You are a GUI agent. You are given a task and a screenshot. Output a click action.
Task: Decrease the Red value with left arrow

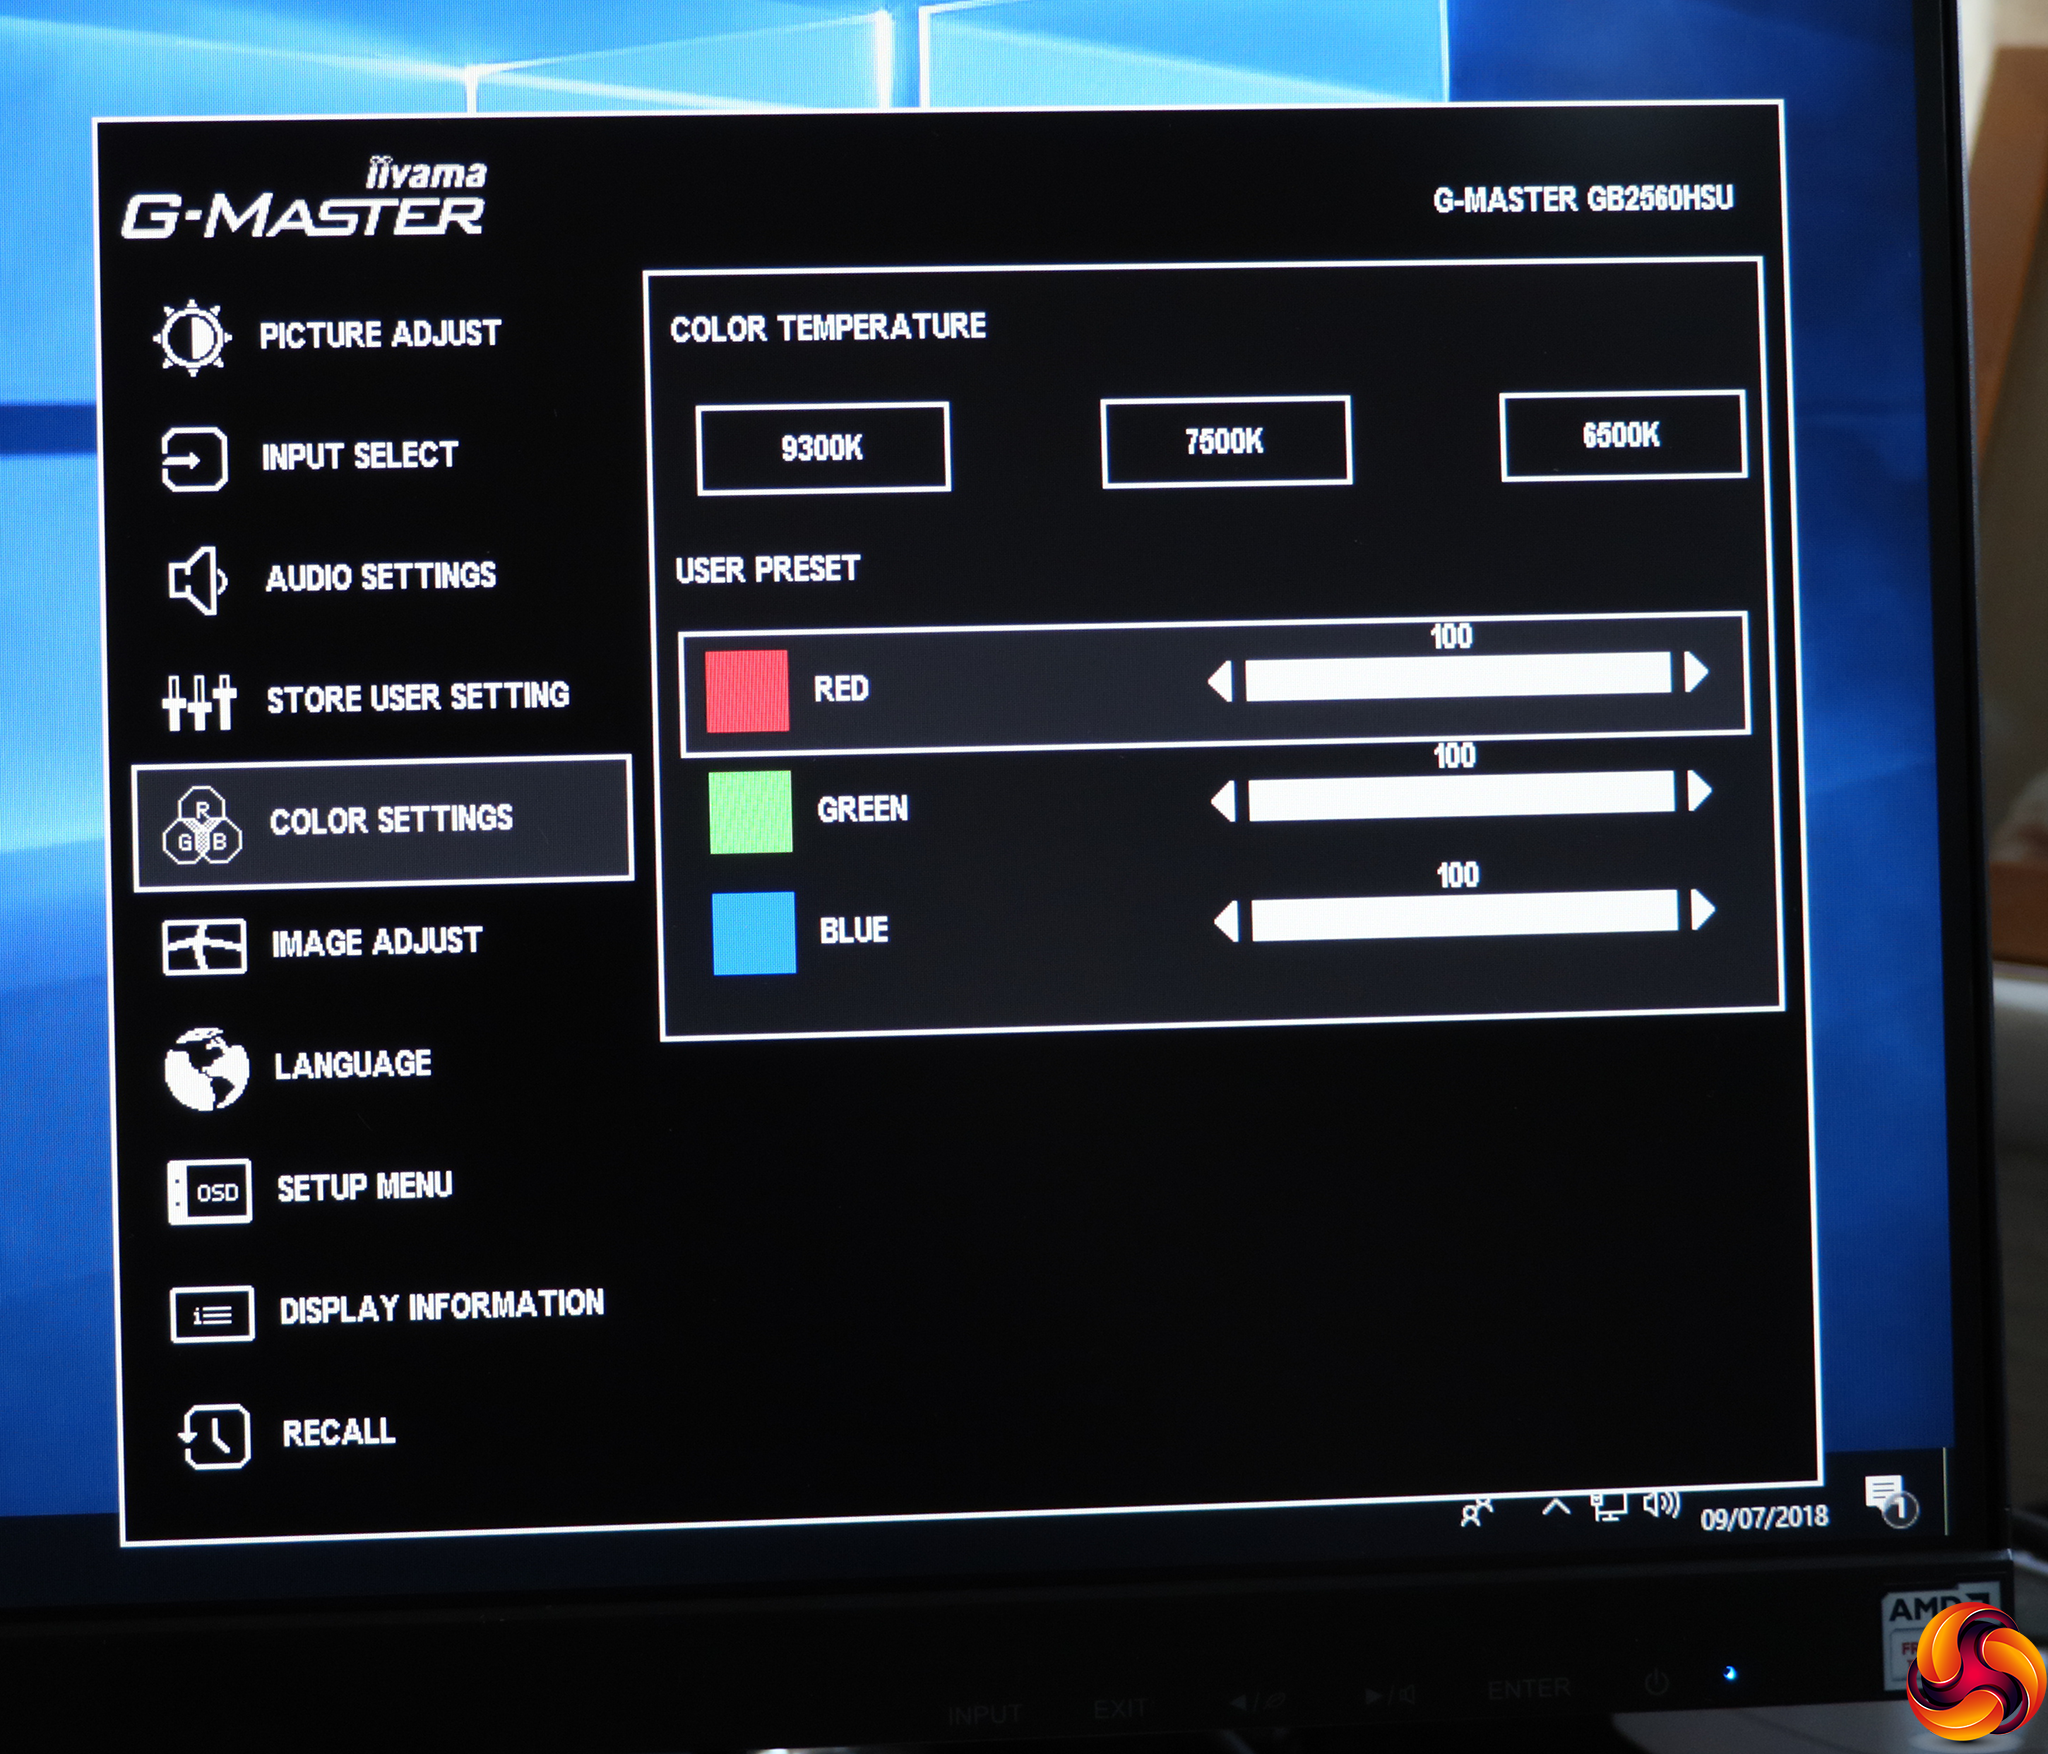(1221, 682)
